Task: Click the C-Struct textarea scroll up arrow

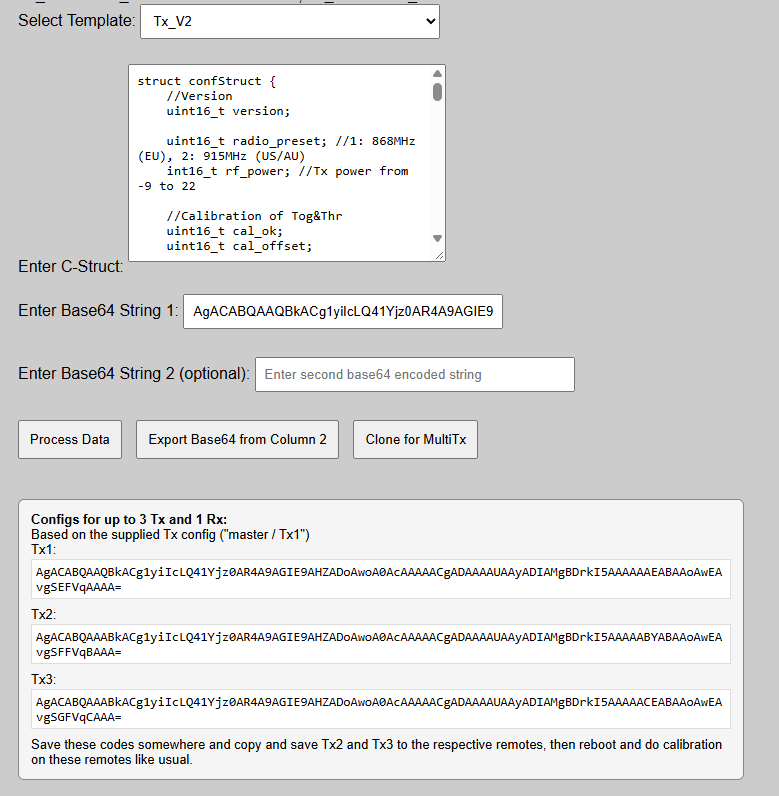Action: pos(437,74)
